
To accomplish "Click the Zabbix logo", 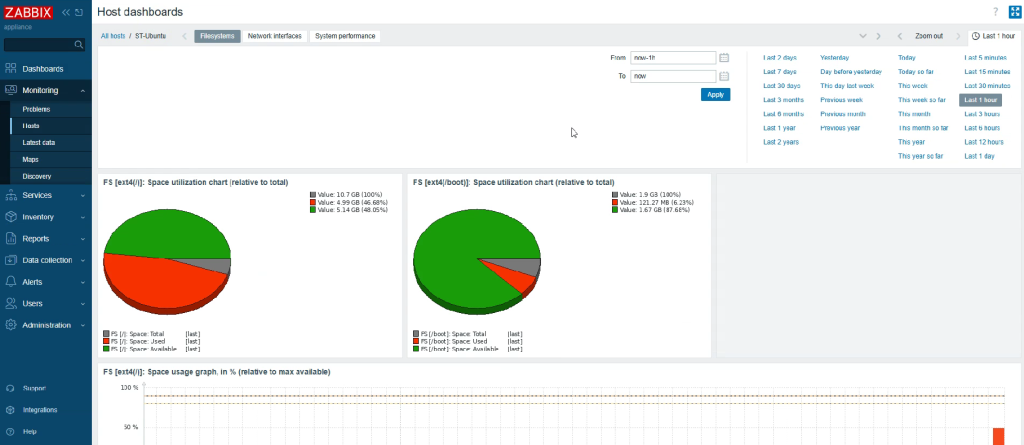I will [28, 12].
